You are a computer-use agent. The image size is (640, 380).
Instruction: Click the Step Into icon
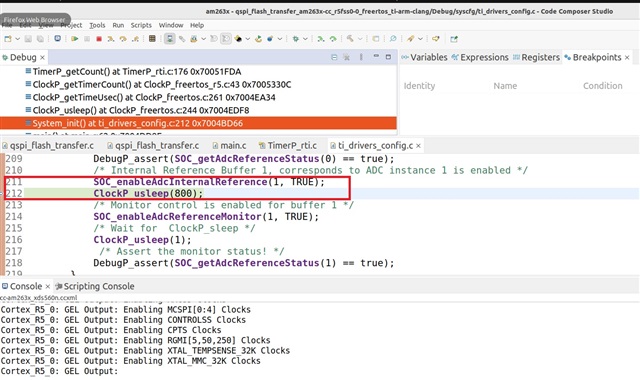(x=111, y=39)
